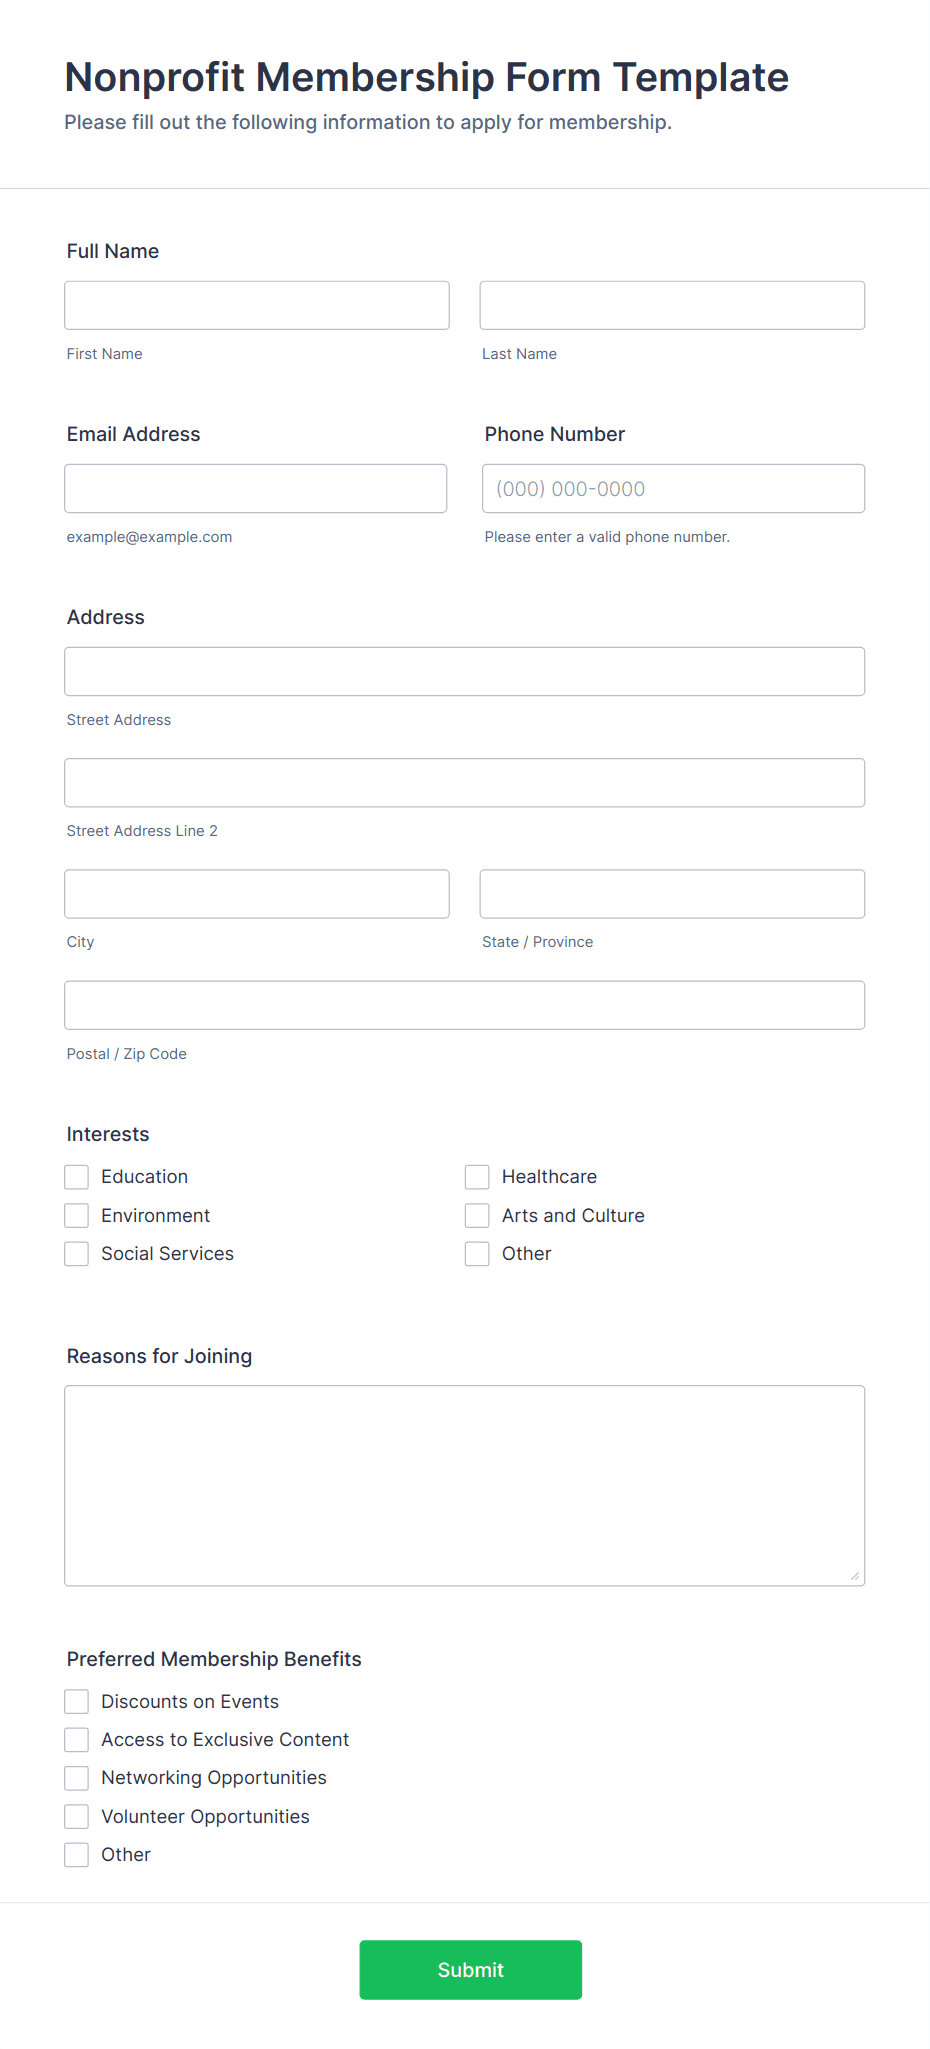Screen dimensions: 930x2049
Task: Enable the Healthcare interest option
Action: pyautogui.click(x=477, y=1176)
